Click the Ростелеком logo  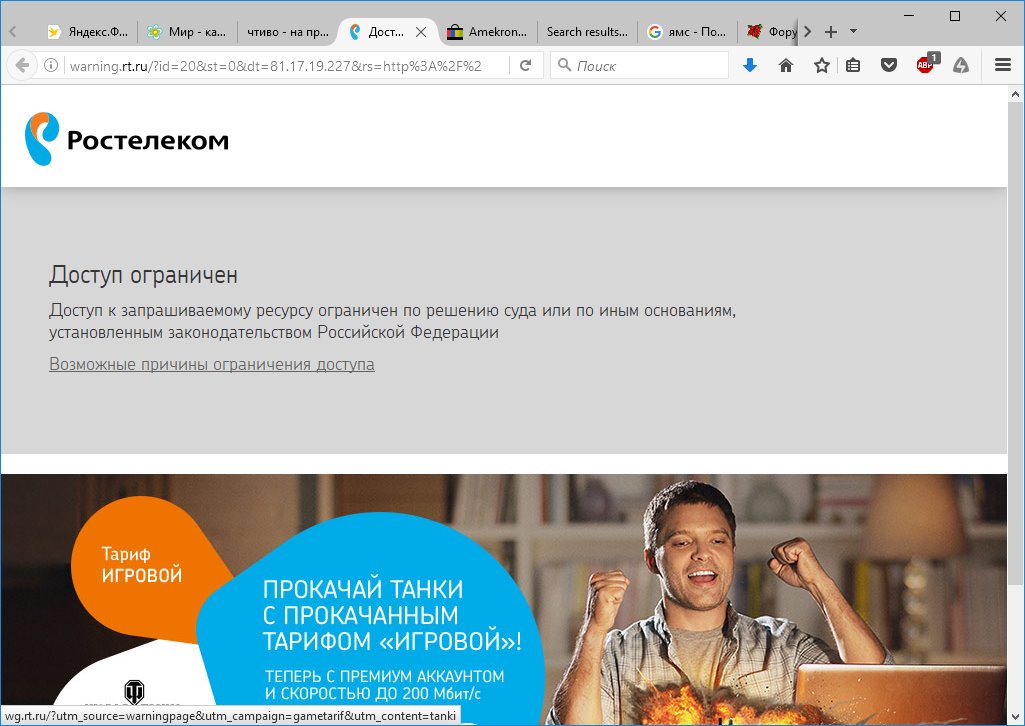click(x=127, y=139)
